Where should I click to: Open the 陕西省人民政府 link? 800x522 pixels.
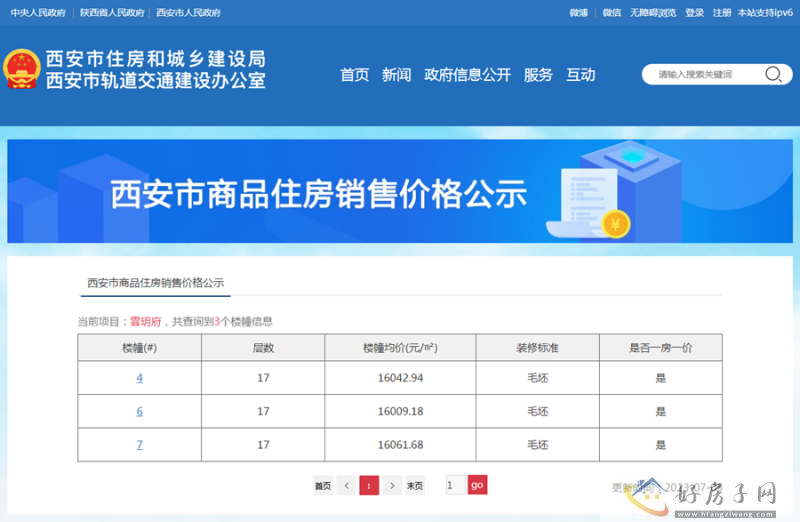pyautogui.click(x=112, y=13)
